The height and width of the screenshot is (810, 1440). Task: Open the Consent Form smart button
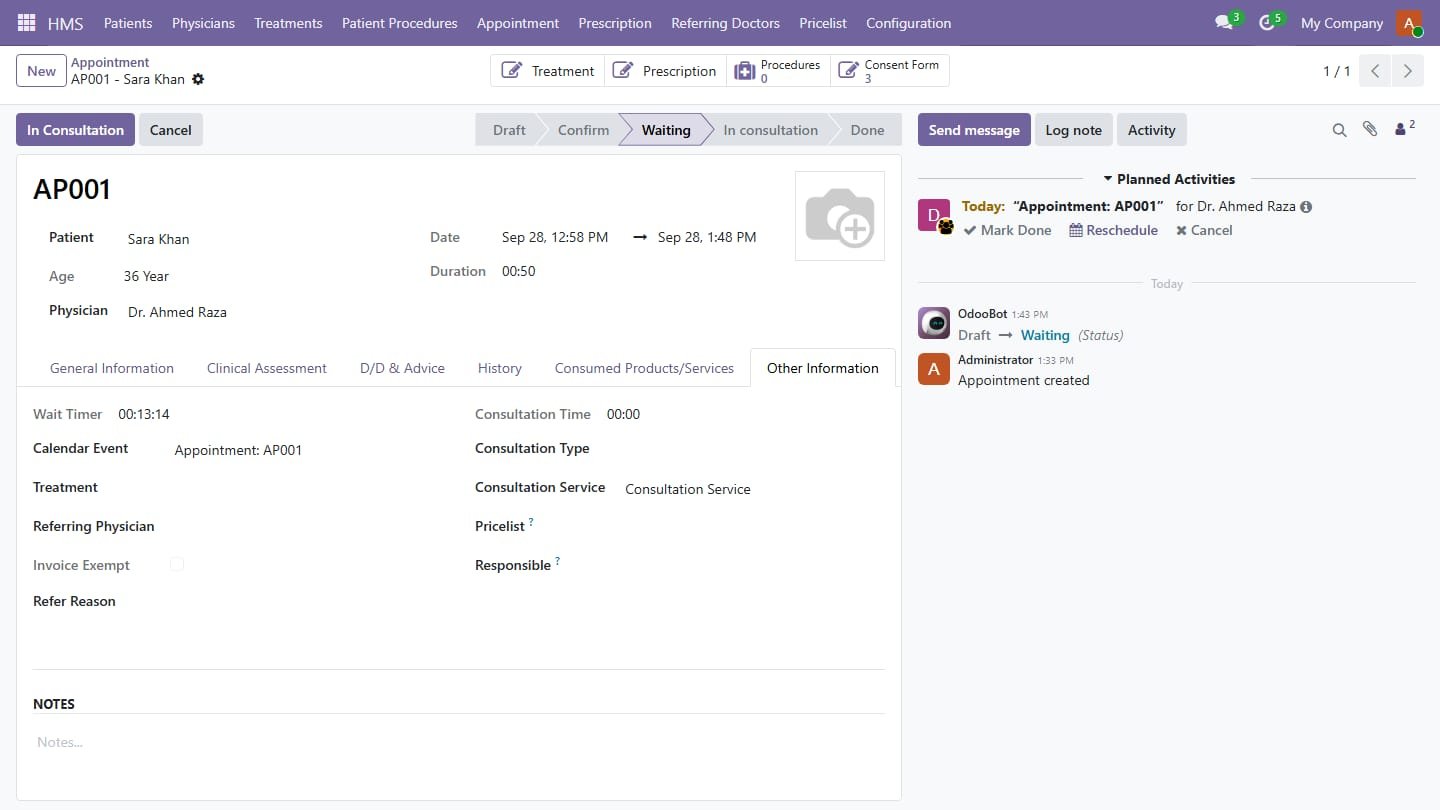890,71
